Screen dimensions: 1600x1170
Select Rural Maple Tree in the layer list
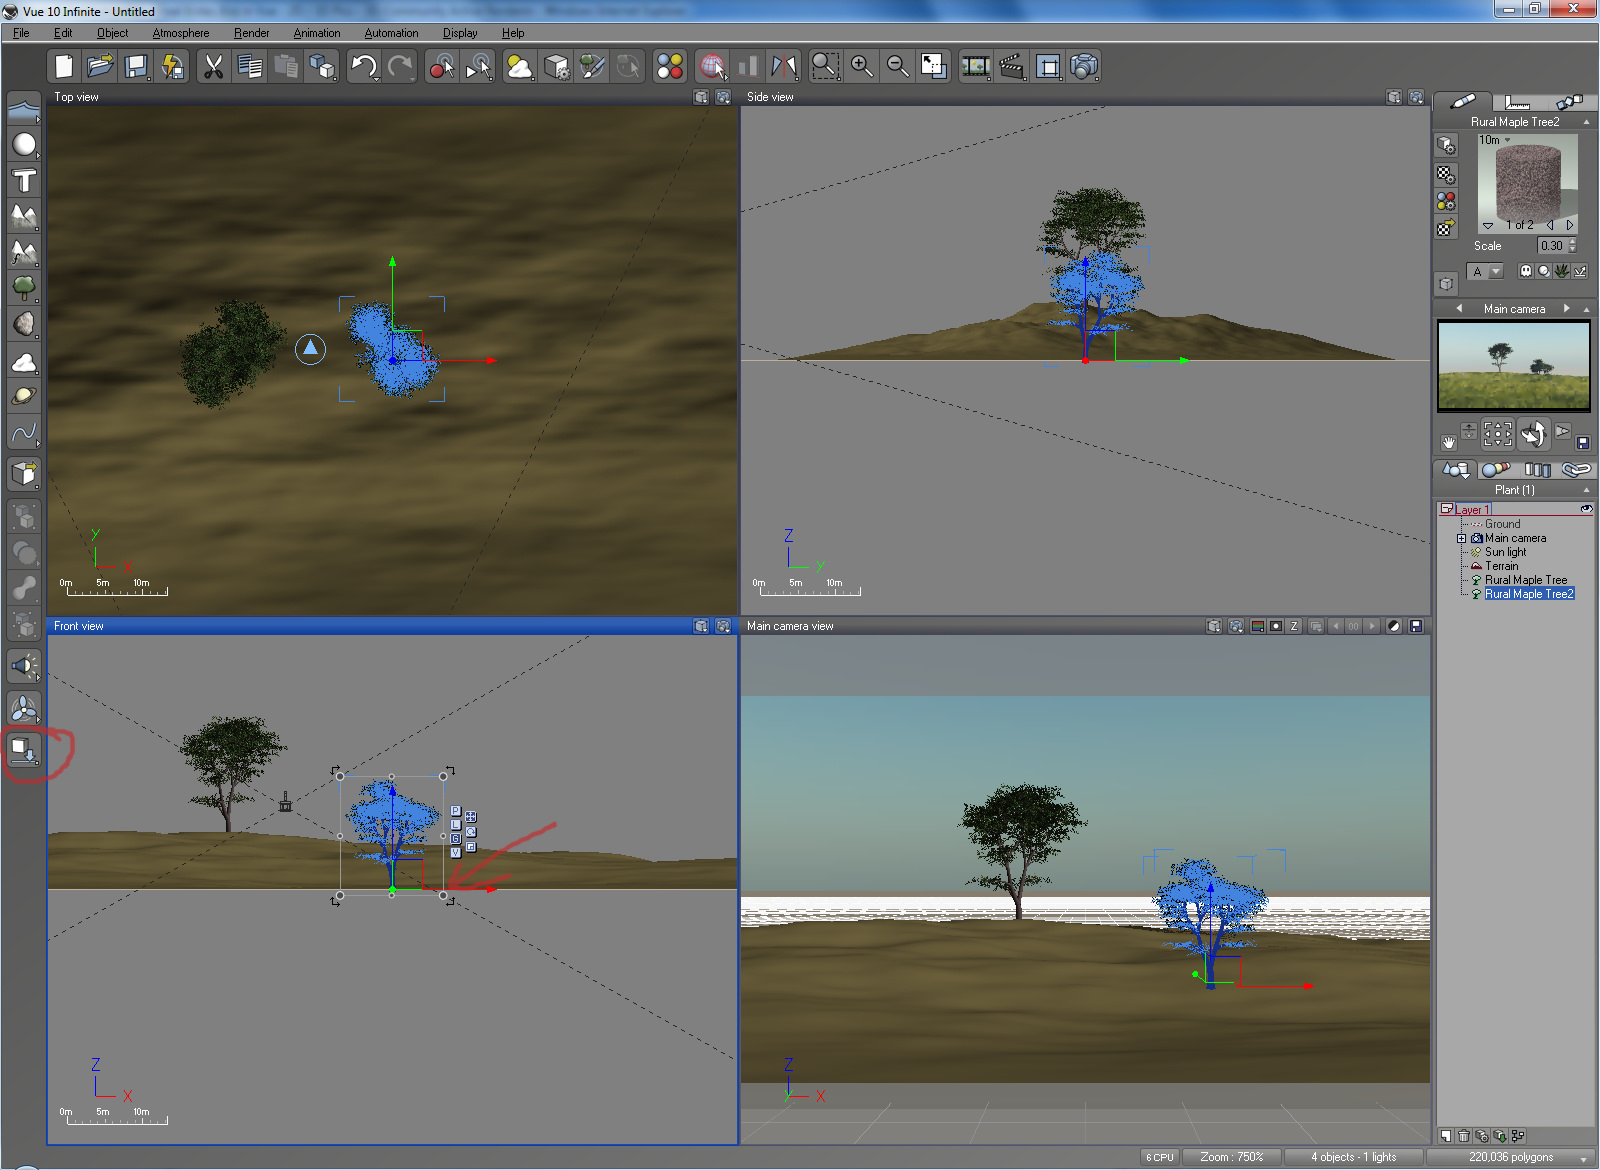click(1526, 580)
